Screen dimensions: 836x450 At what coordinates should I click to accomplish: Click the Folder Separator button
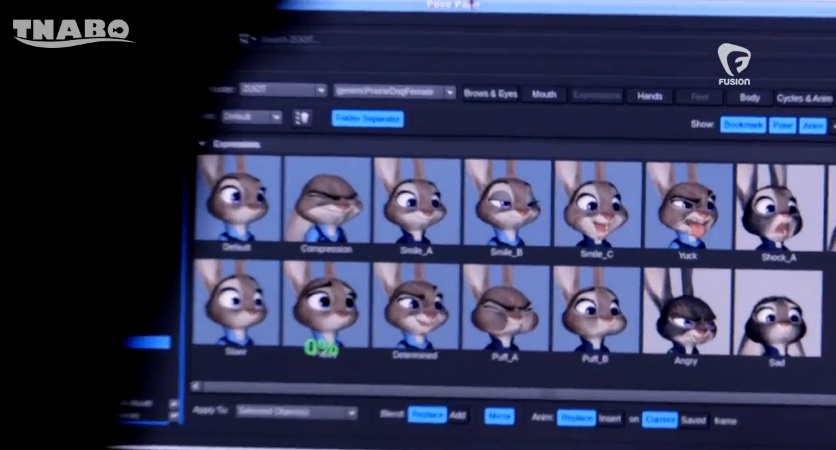(x=367, y=118)
